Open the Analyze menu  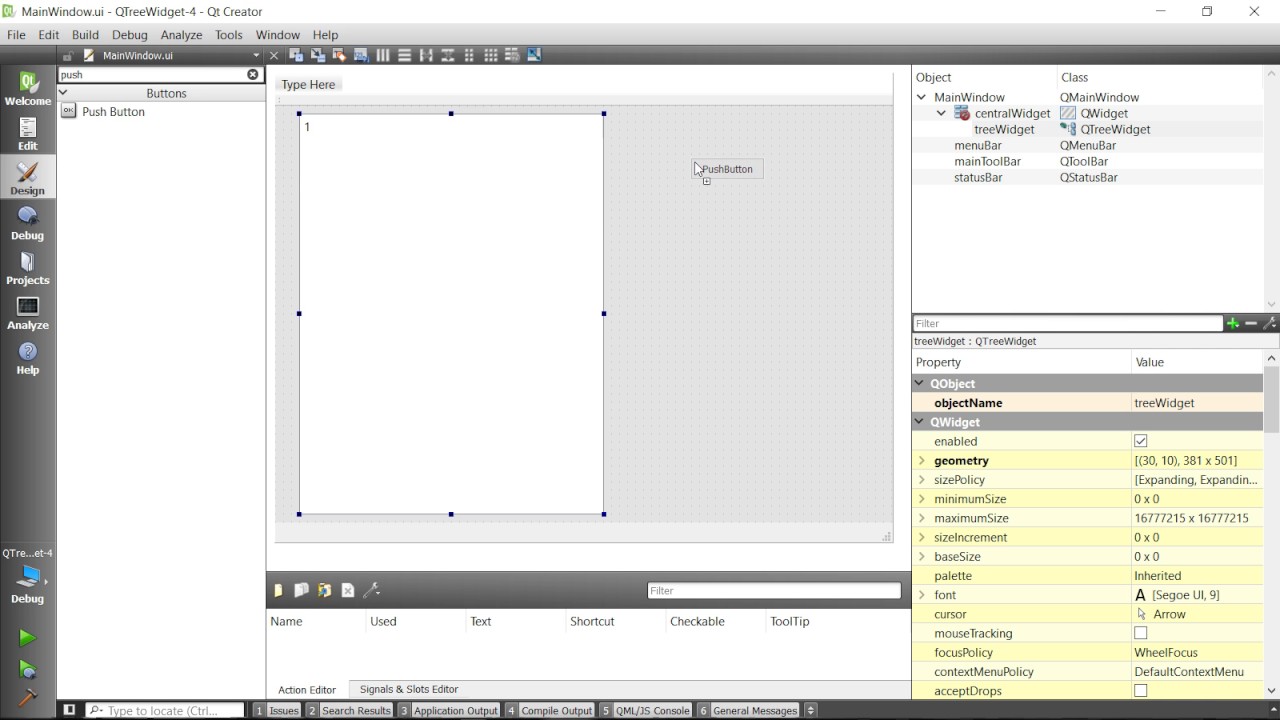(x=181, y=34)
